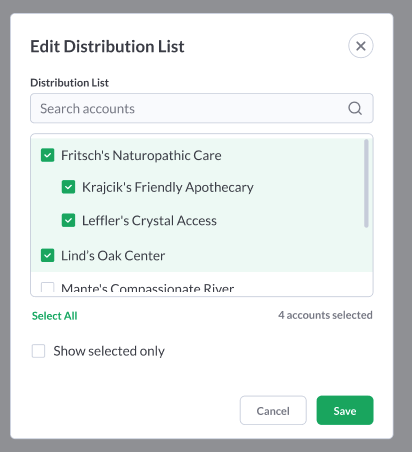Click the Select All link

tap(55, 316)
